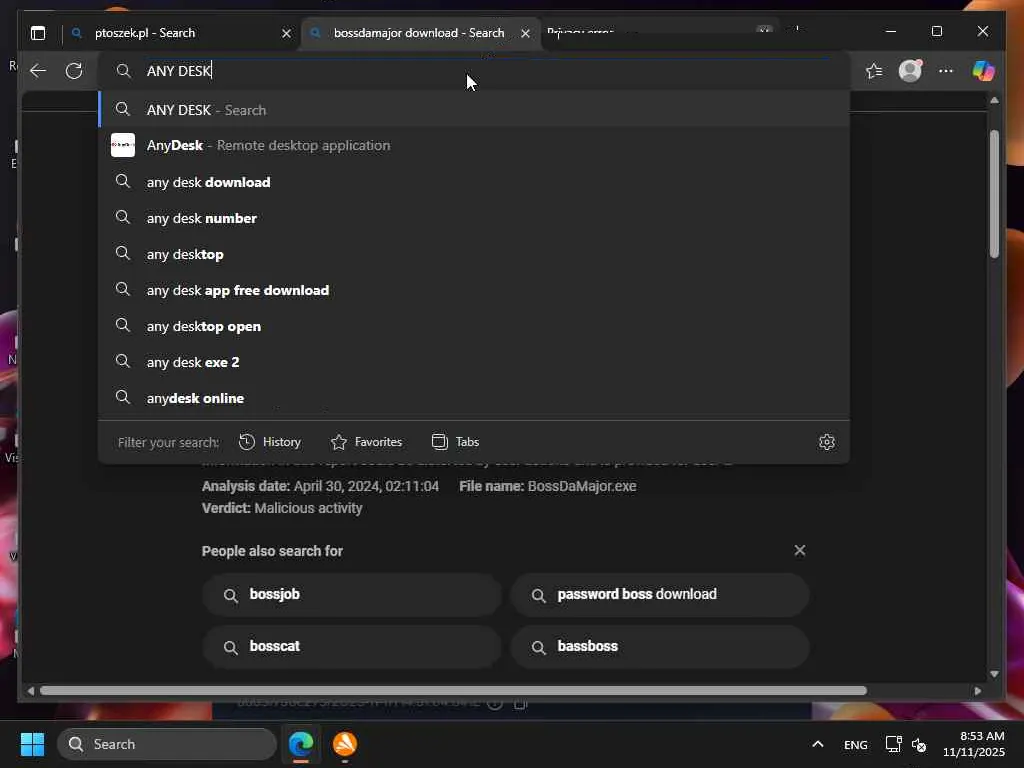The image size is (1024, 768).
Task: Open address bar suggestion settings gear
Action: click(827, 442)
